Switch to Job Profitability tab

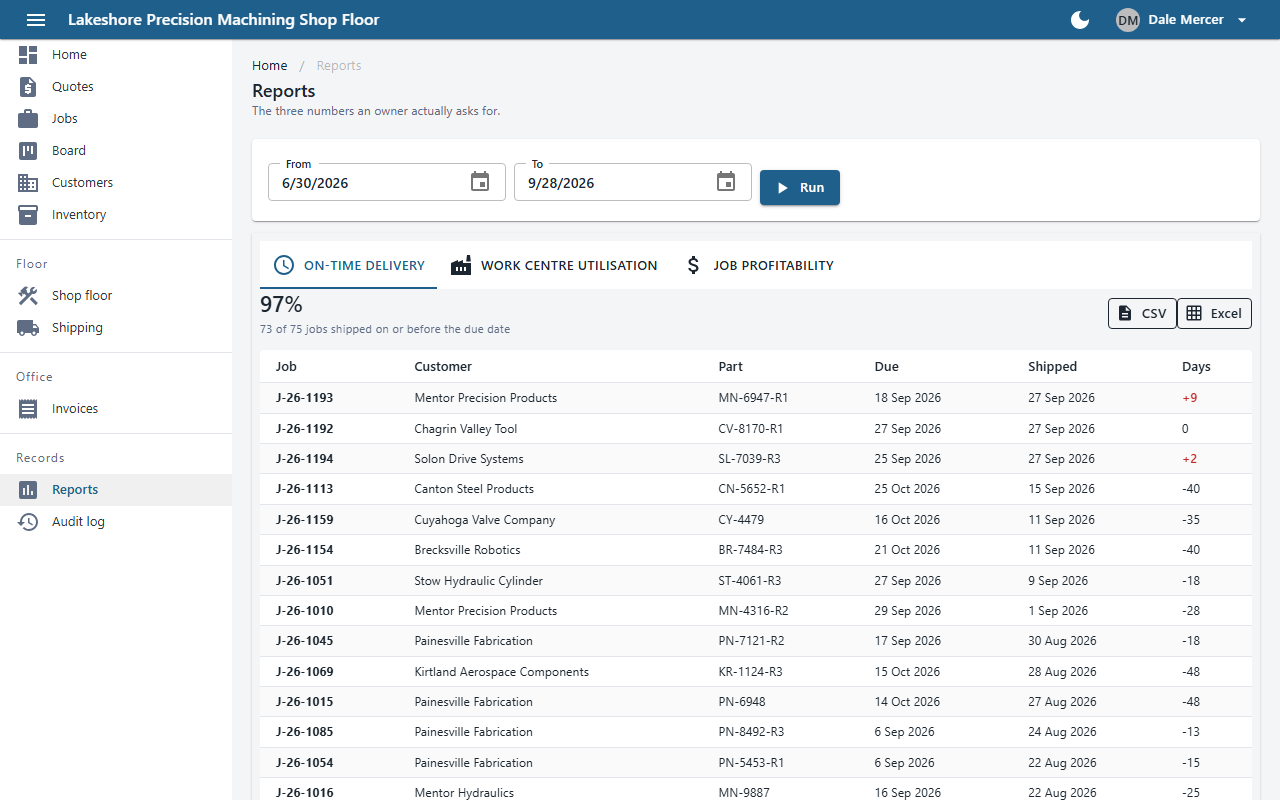(x=758, y=266)
